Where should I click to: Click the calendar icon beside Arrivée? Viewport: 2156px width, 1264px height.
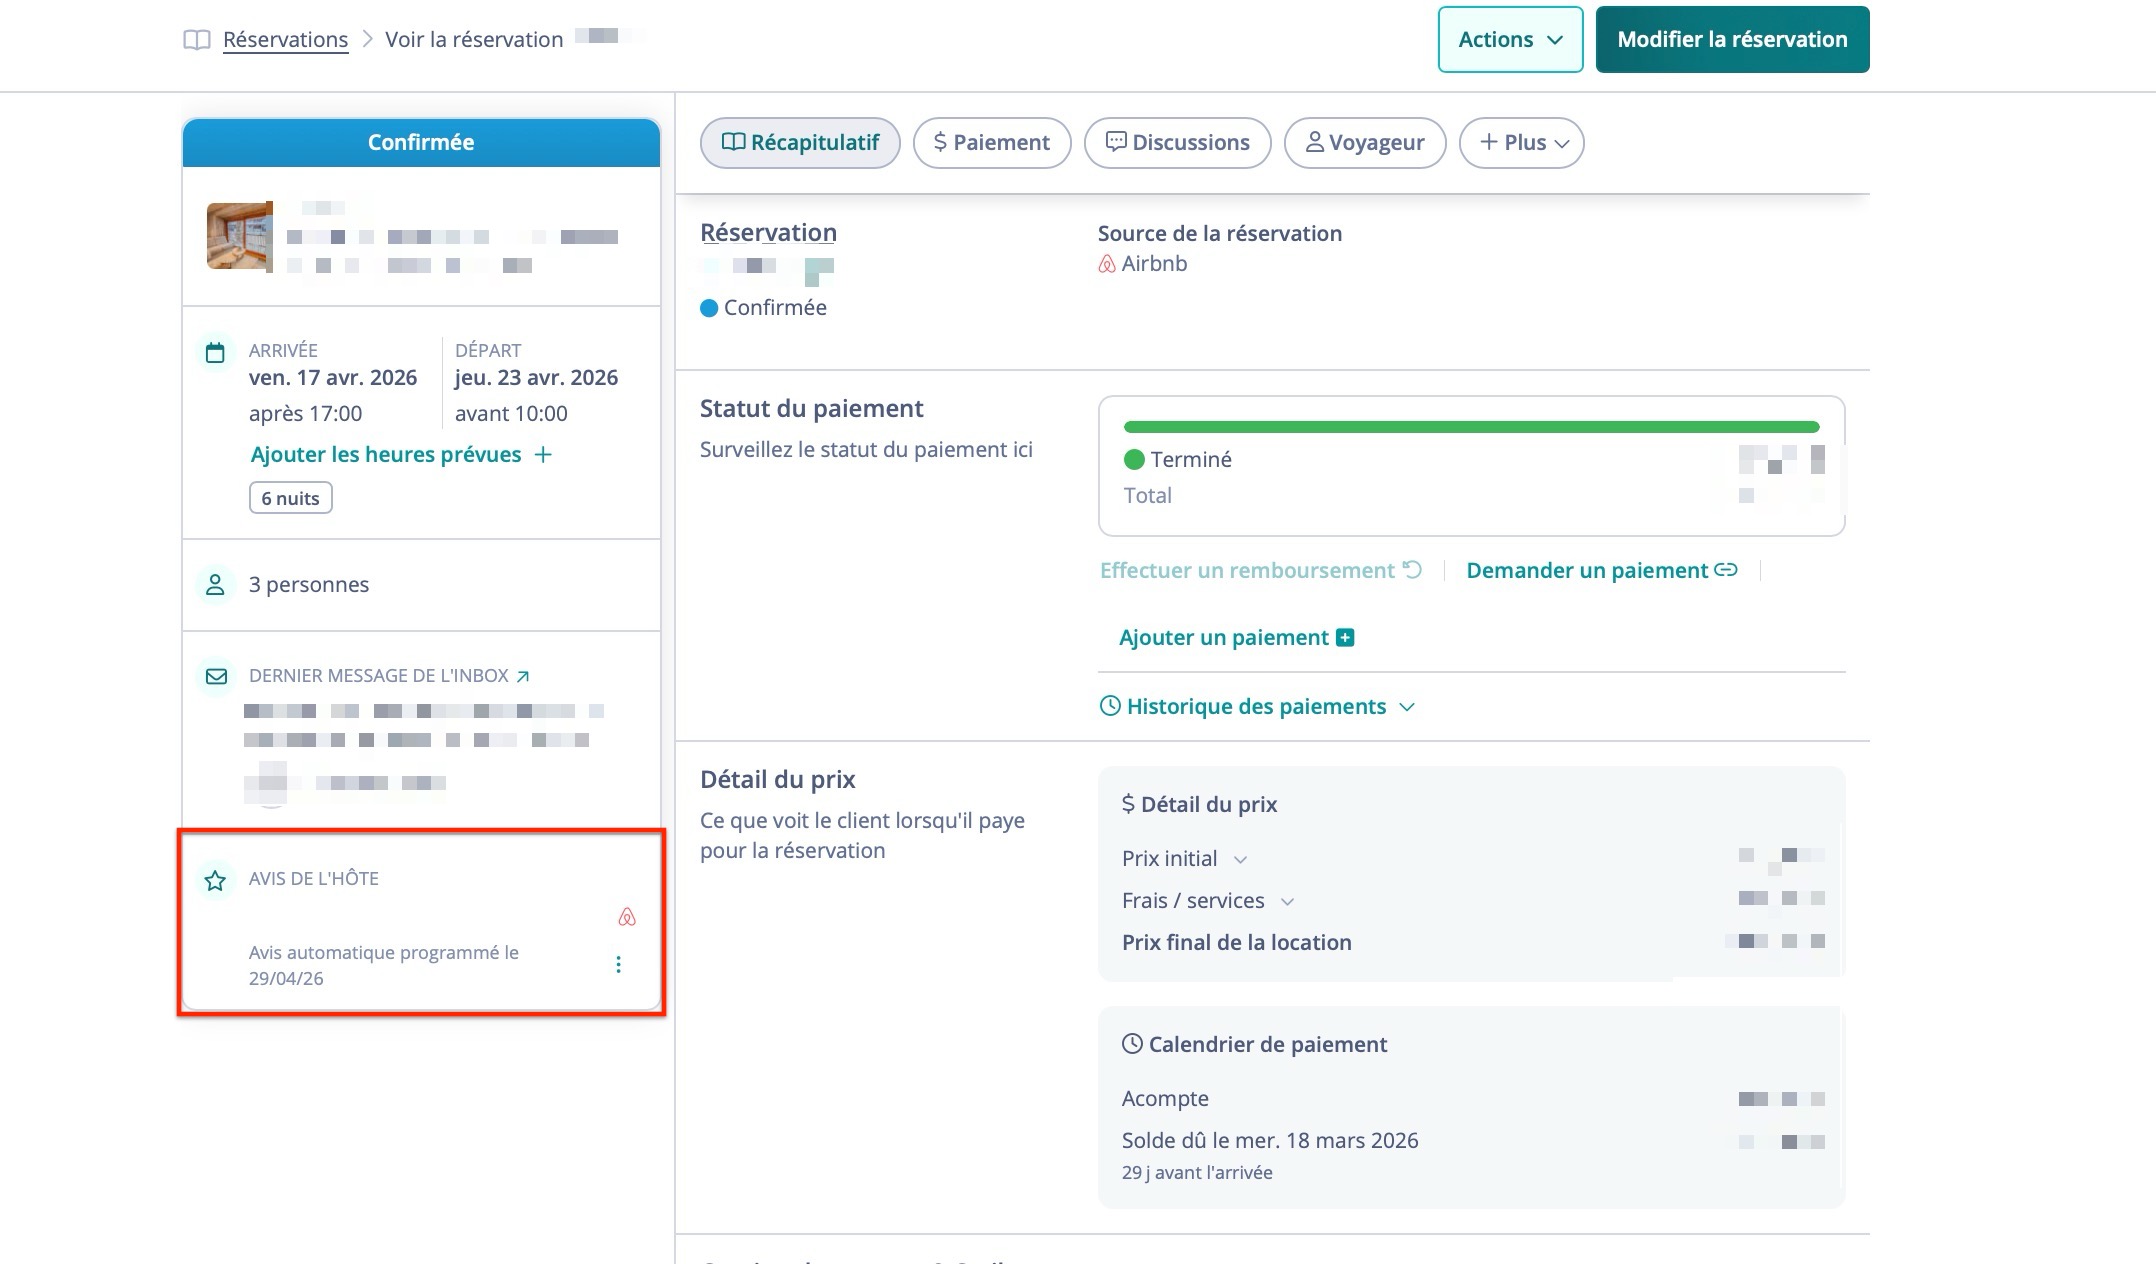click(215, 353)
